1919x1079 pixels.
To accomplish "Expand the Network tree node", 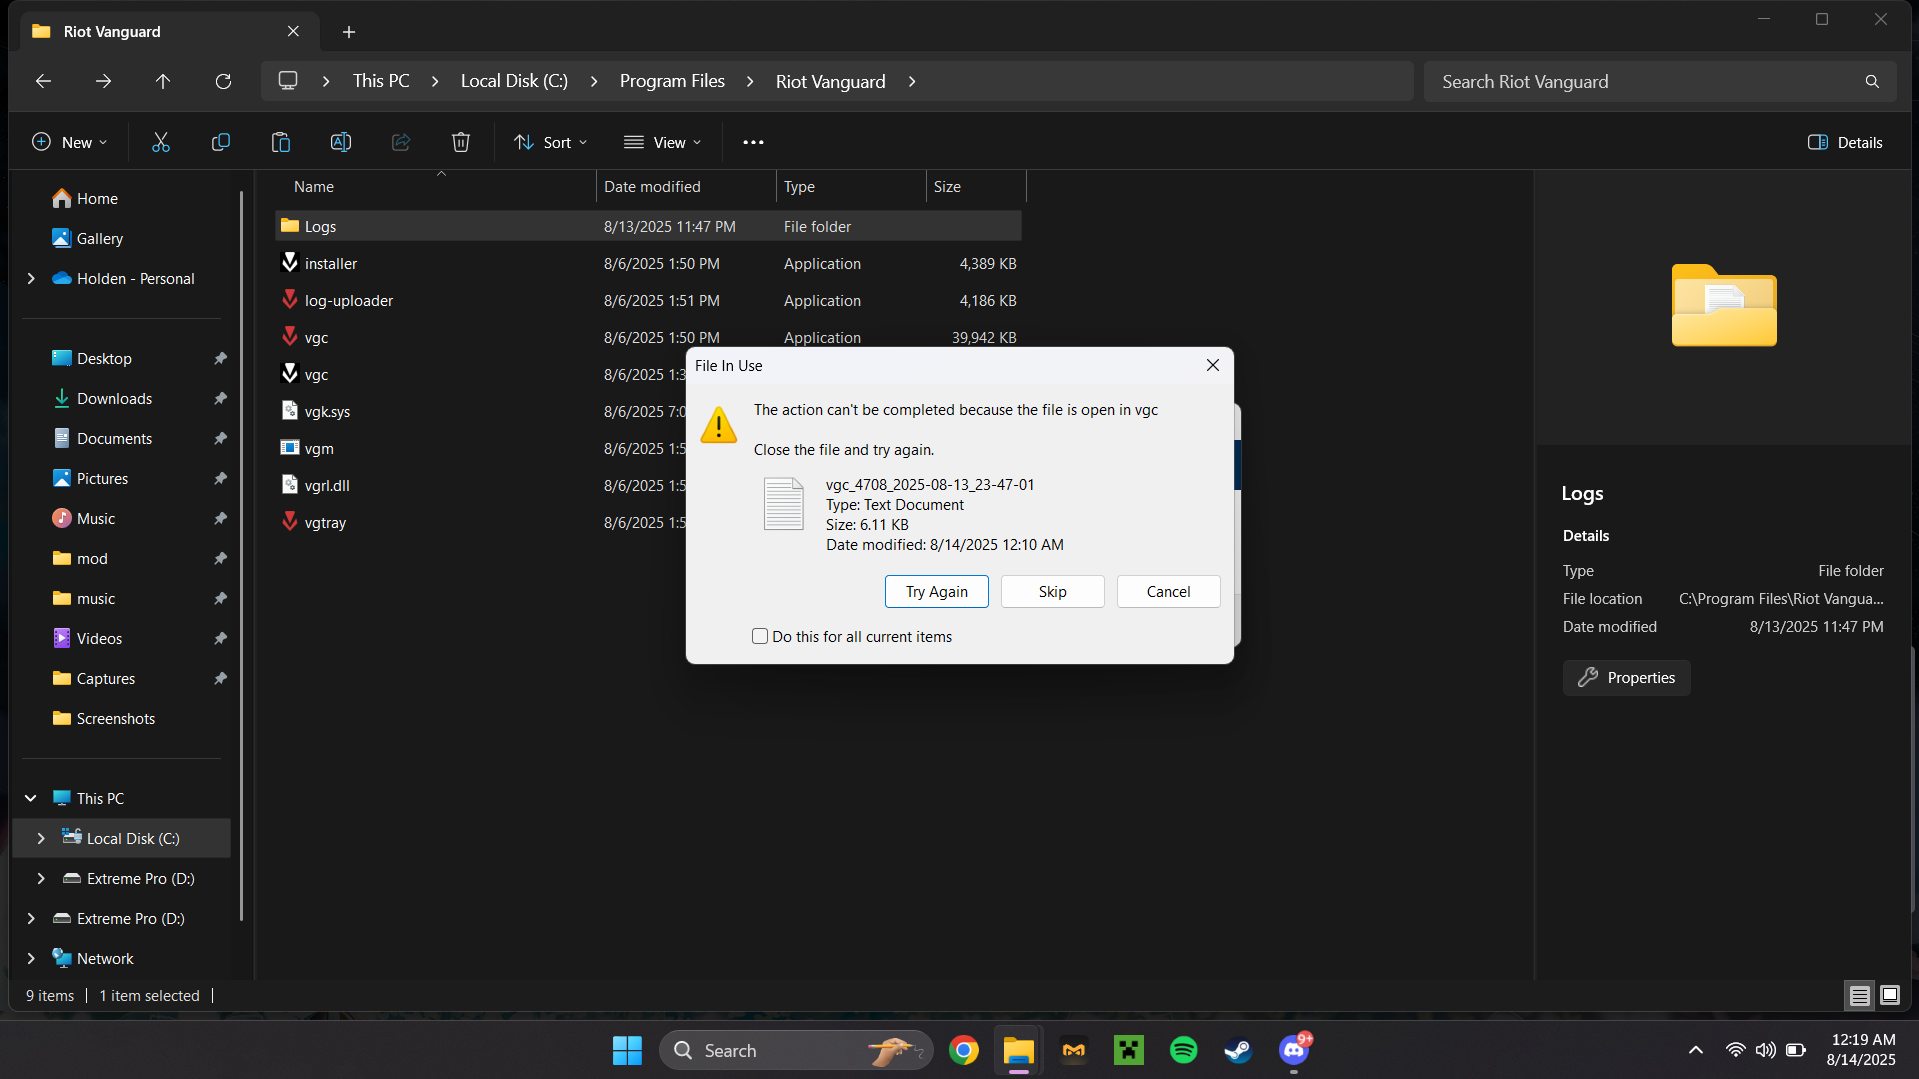I will click(31, 958).
